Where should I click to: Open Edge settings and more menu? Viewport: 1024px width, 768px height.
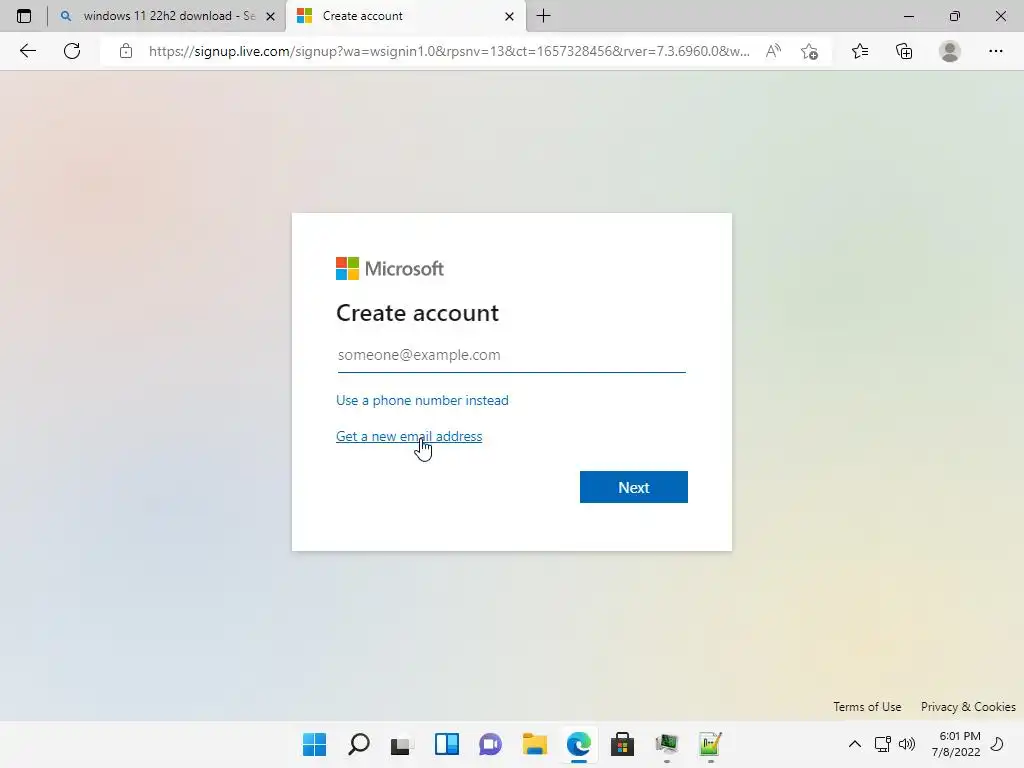click(995, 51)
